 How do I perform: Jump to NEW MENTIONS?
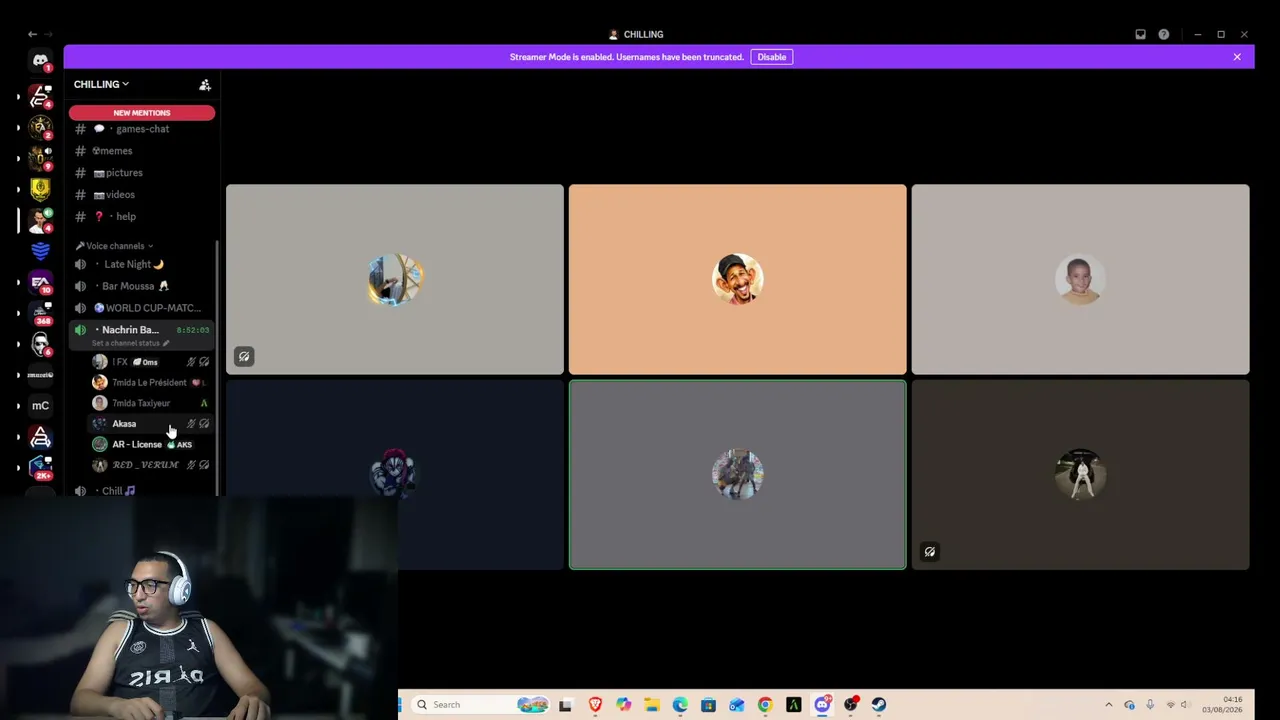point(142,113)
